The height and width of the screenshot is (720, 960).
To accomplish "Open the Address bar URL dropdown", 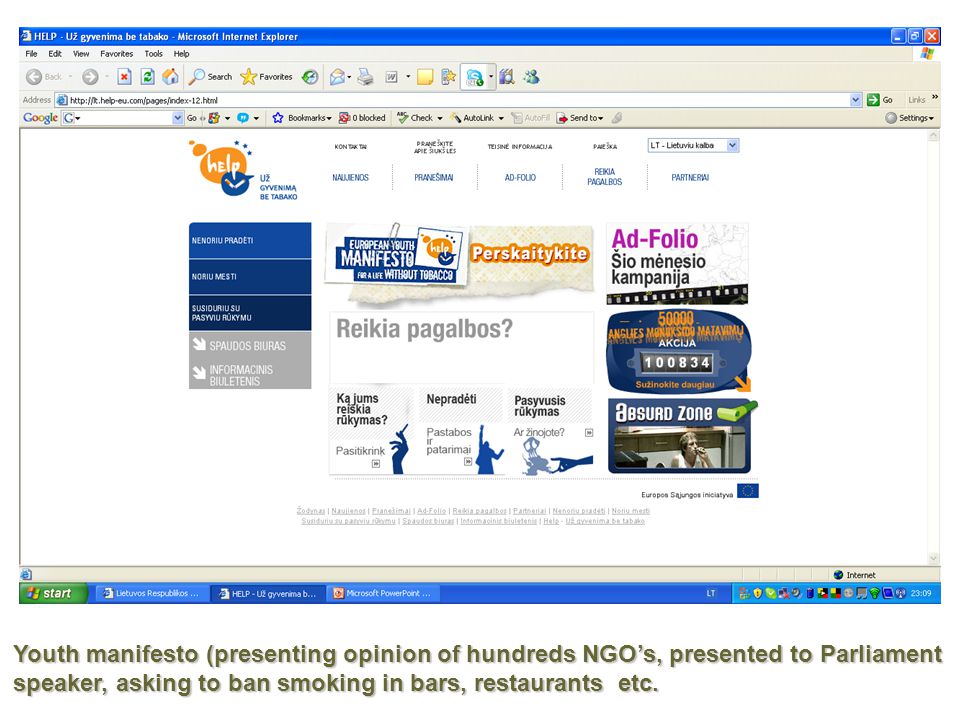I will tap(856, 100).
